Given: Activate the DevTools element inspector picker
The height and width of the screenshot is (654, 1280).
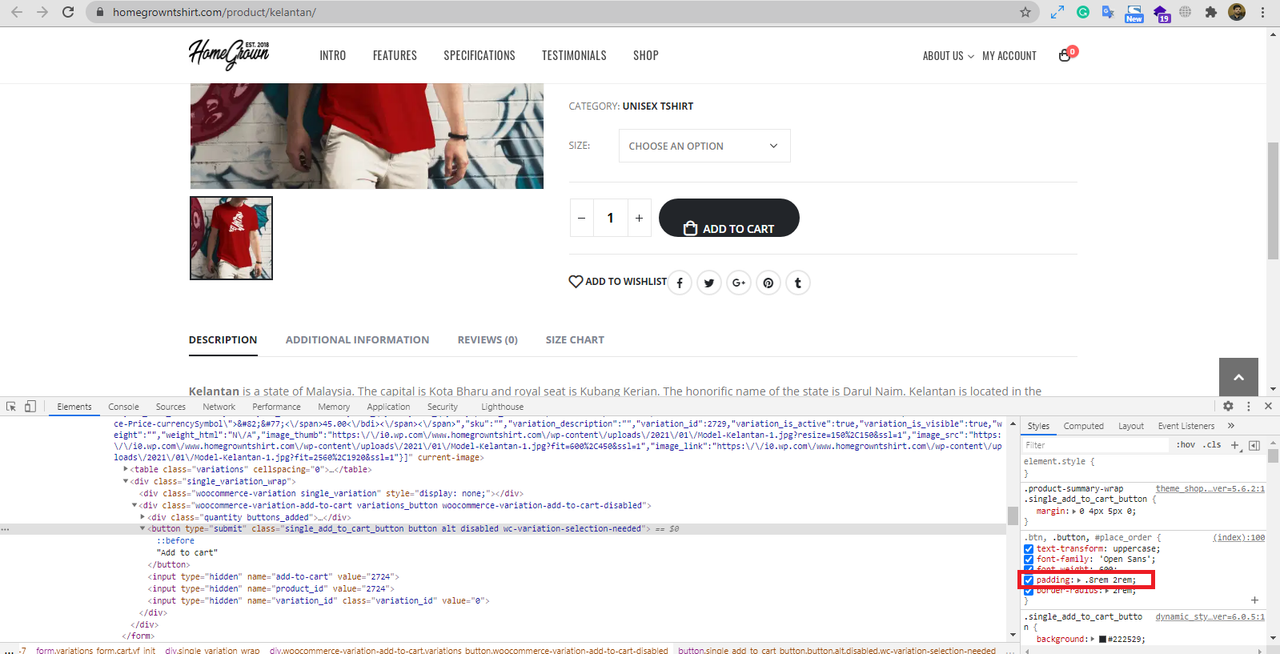Looking at the screenshot, I should [x=11, y=407].
